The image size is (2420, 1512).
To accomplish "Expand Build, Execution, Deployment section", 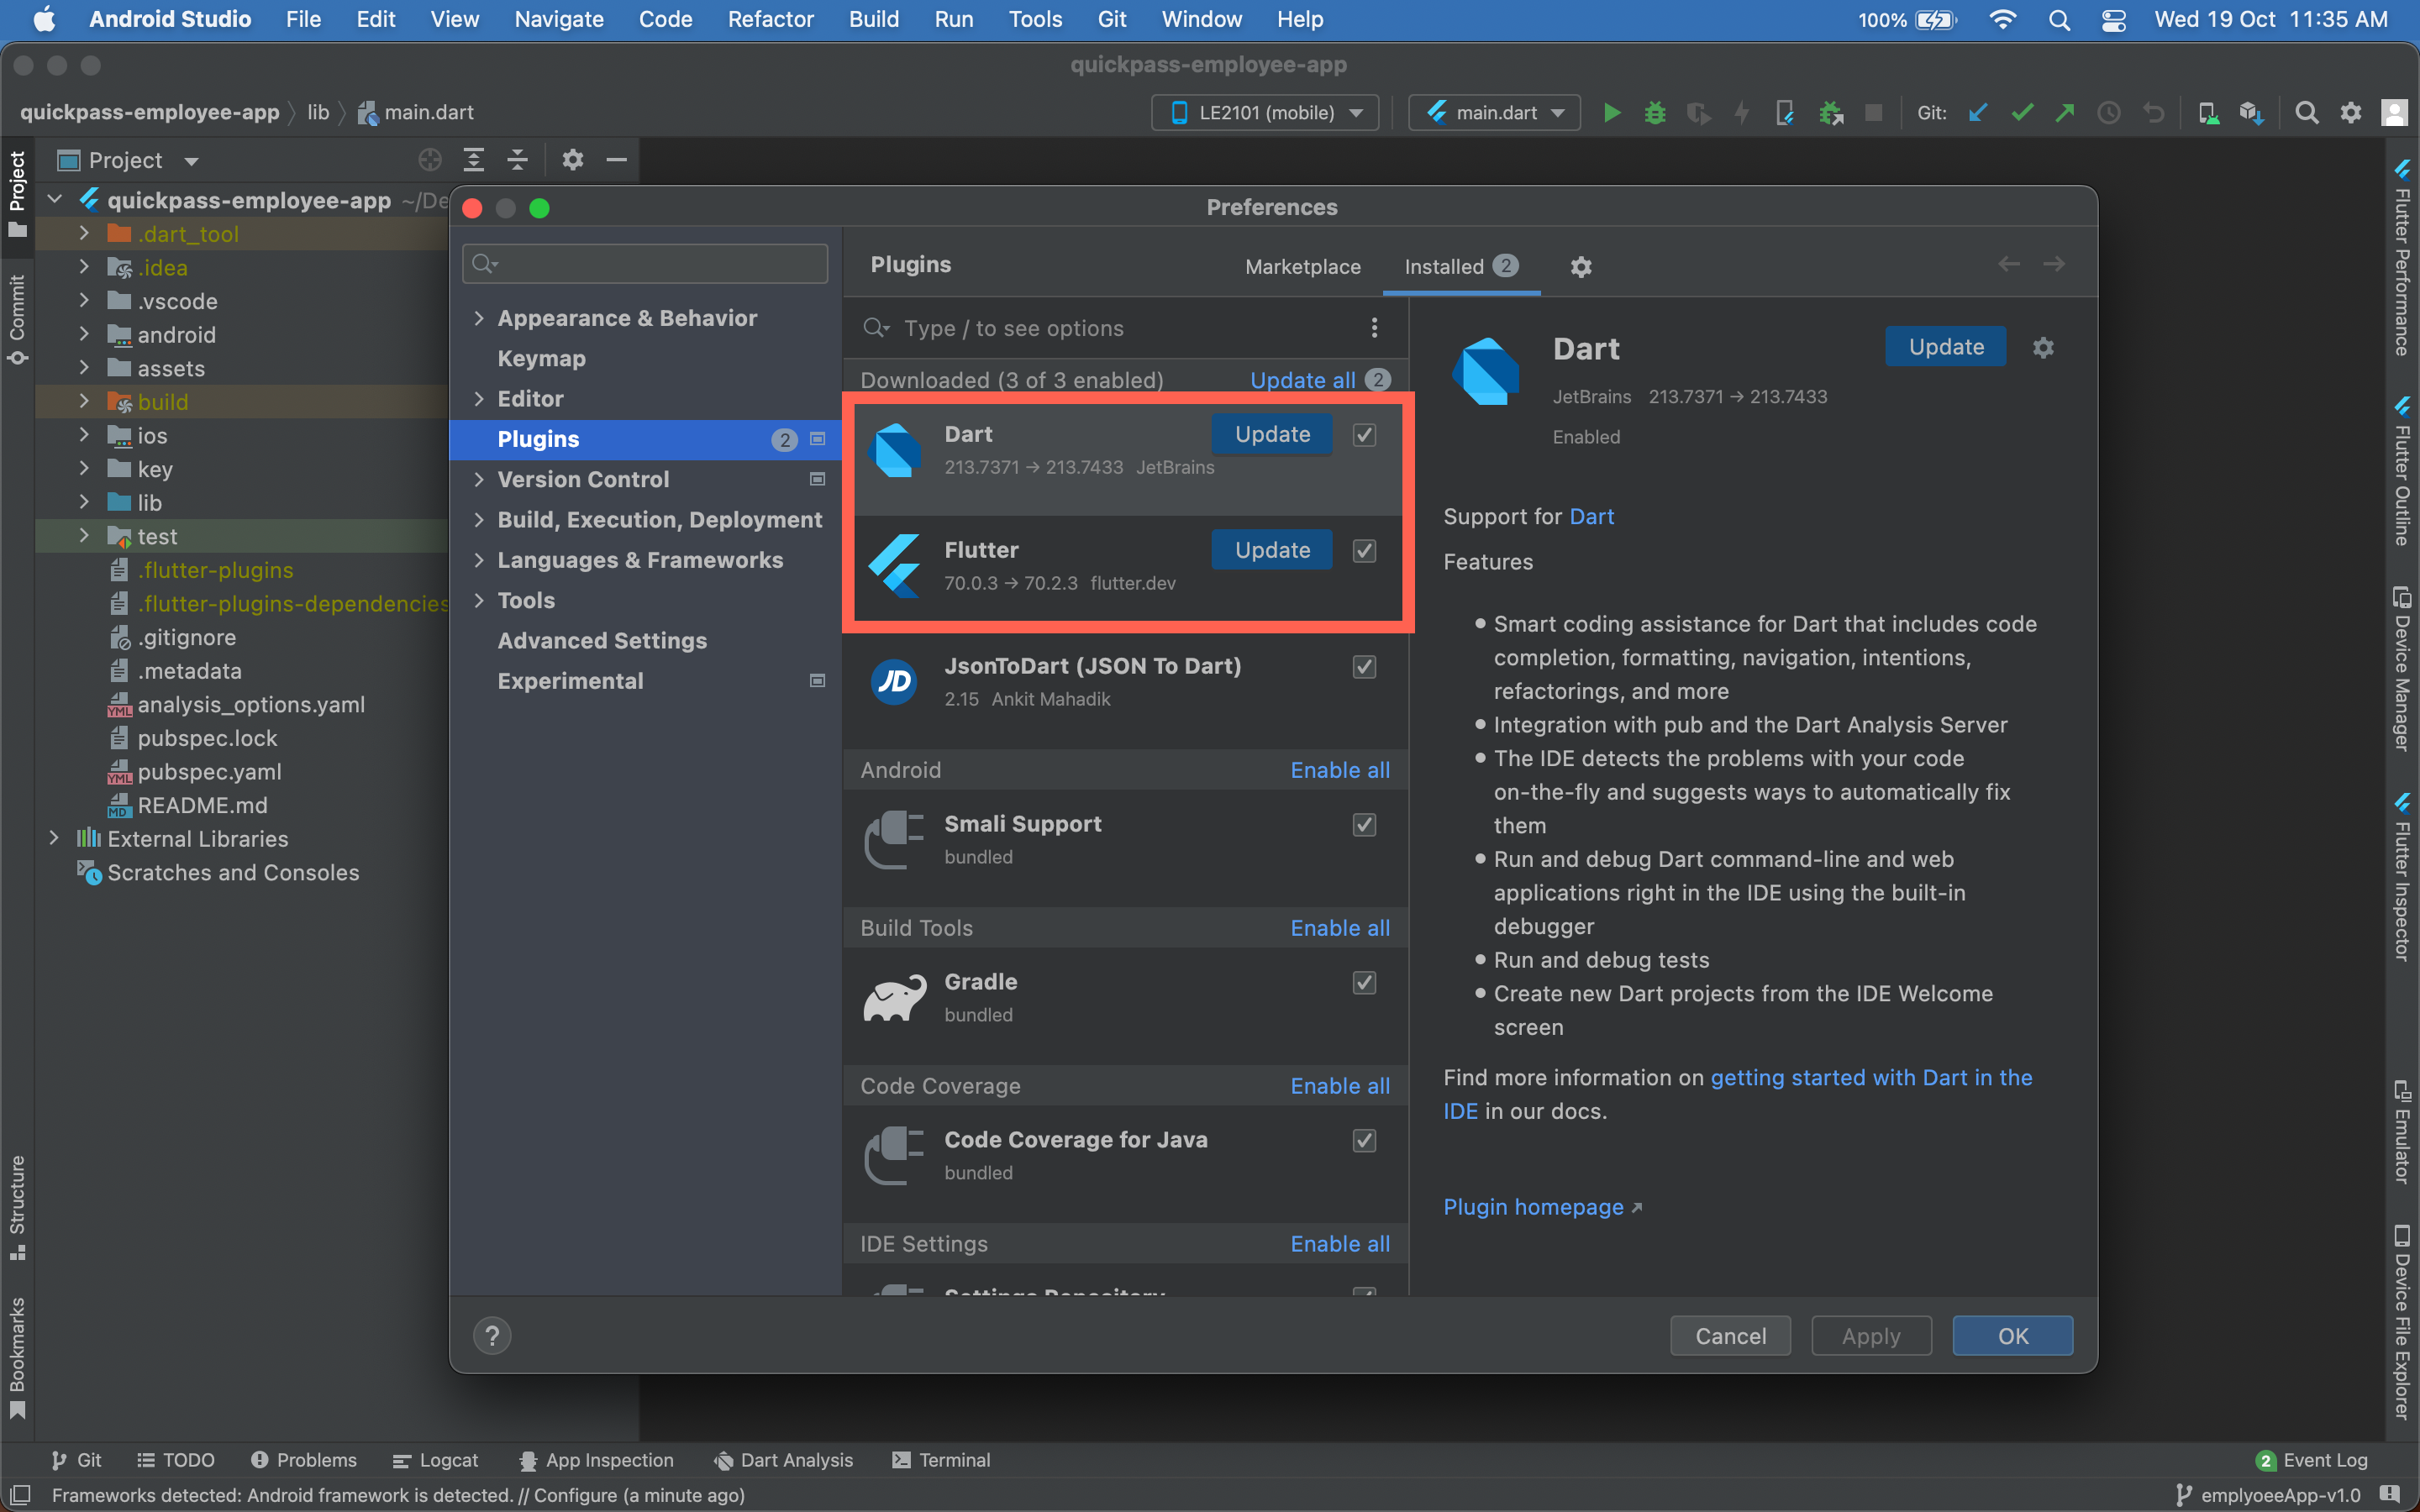I will click(479, 520).
